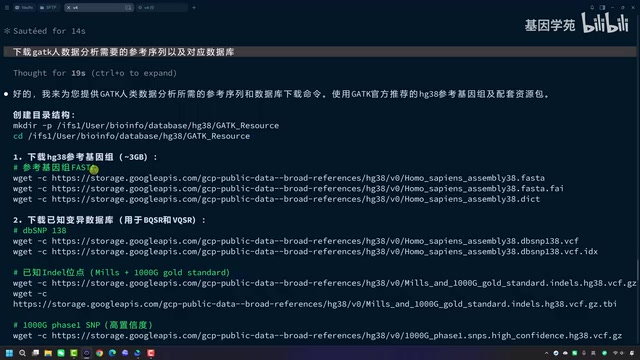Open the split-view icon on the v4 tab
Image resolution: width=640 pixels, height=360 pixels.
coord(128,7)
